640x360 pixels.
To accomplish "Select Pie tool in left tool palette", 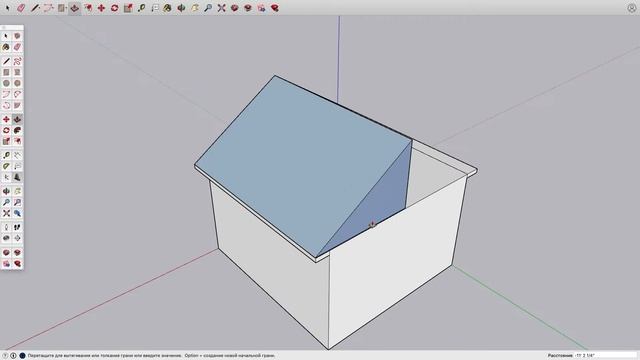I will click(x=17, y=105).
